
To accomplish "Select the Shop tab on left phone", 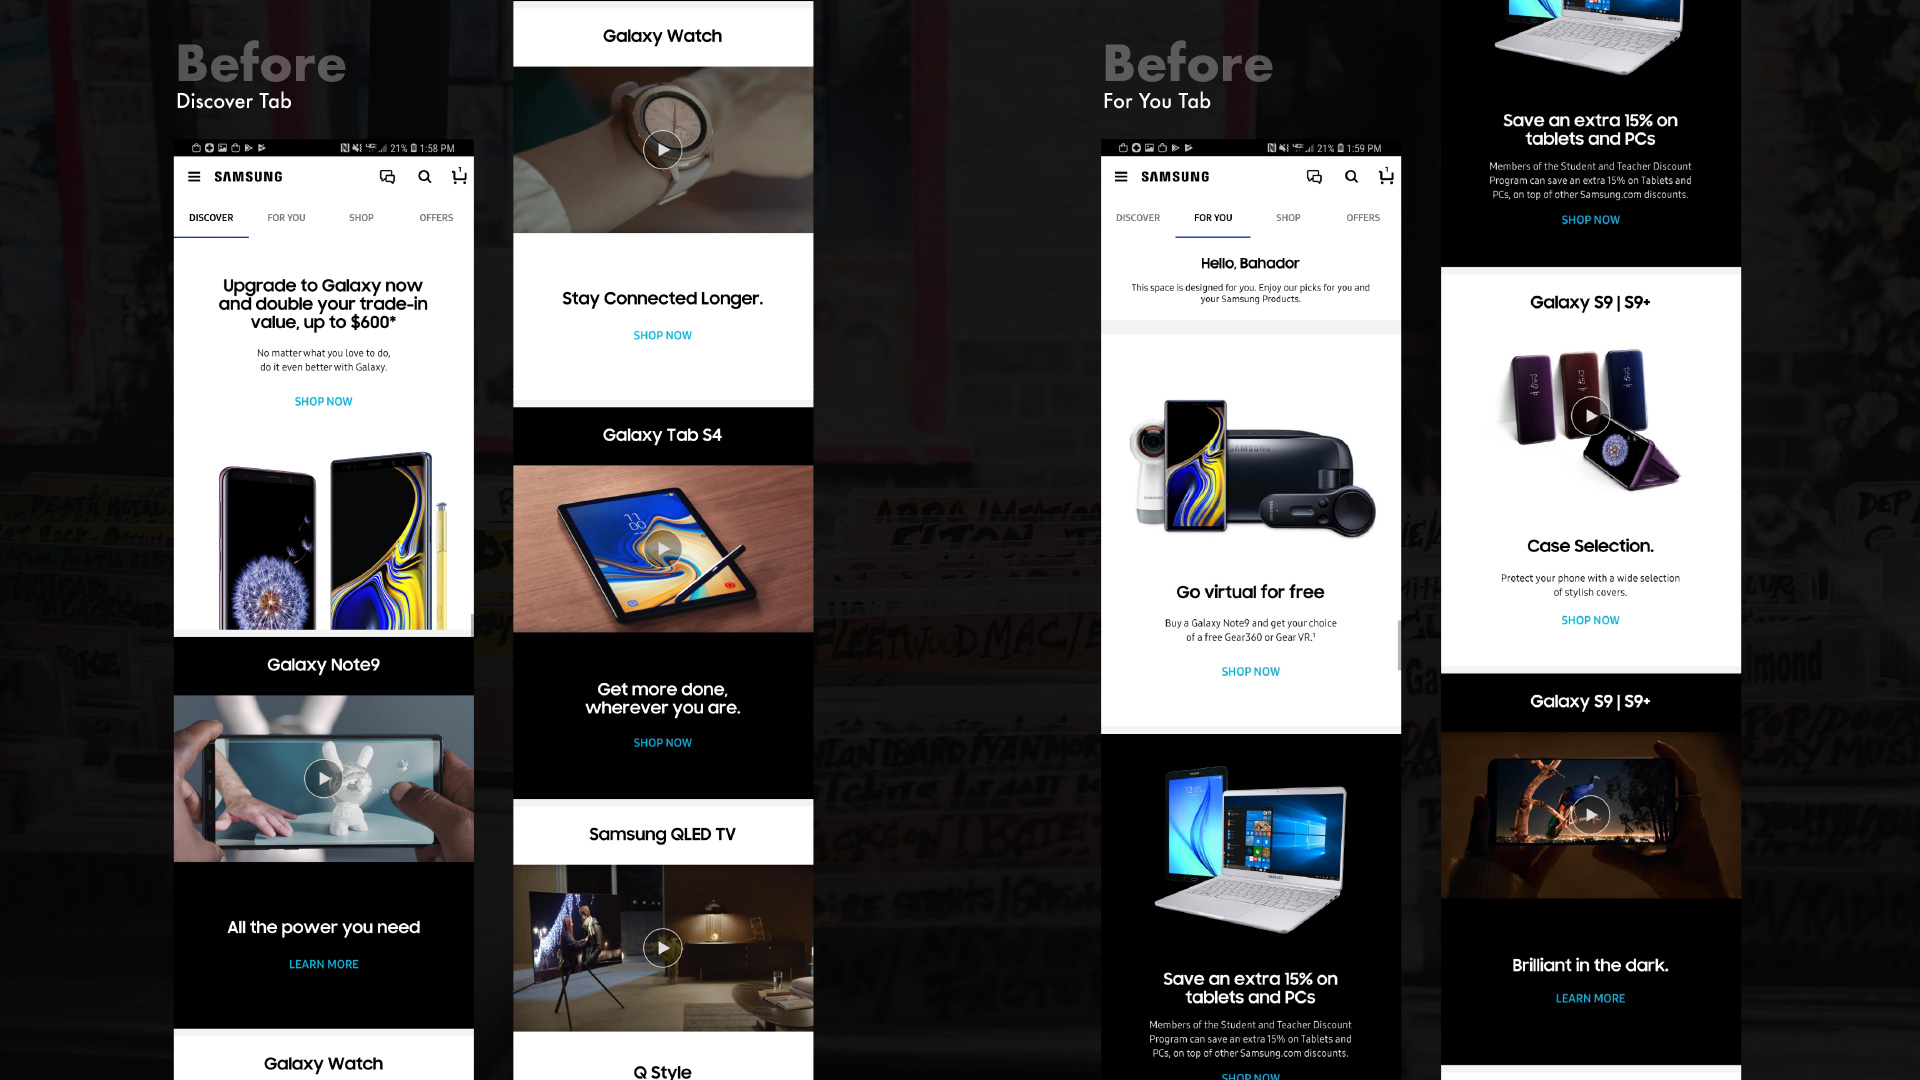I will point(361,218).
